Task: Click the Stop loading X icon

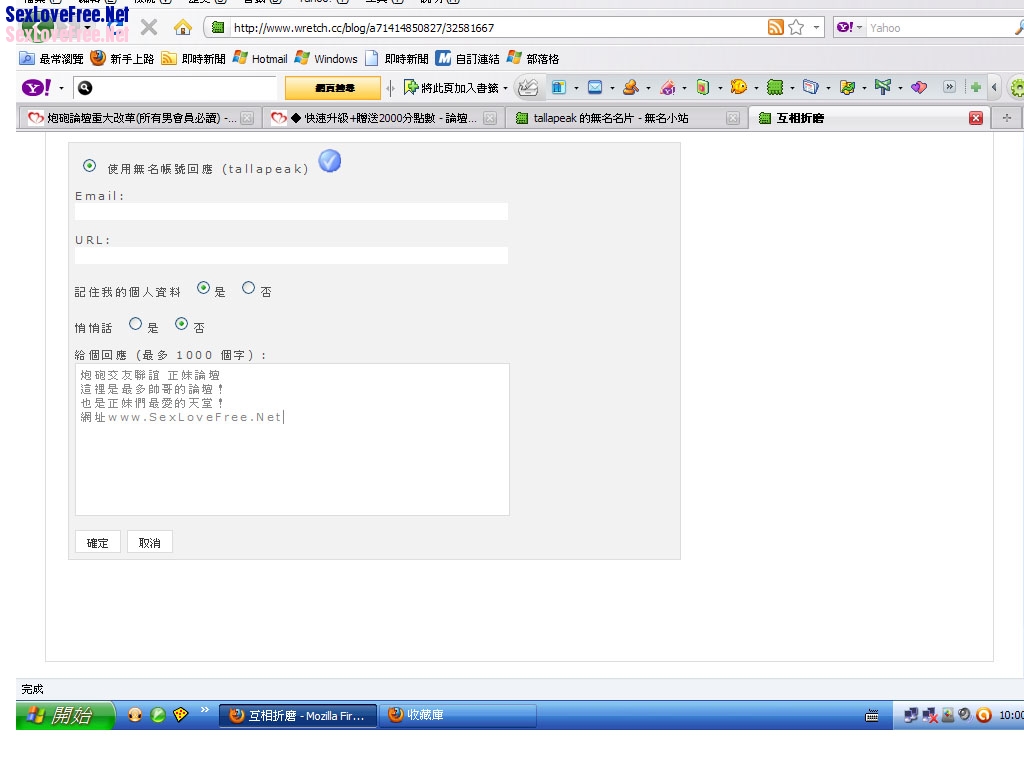Action: point(149,27)
